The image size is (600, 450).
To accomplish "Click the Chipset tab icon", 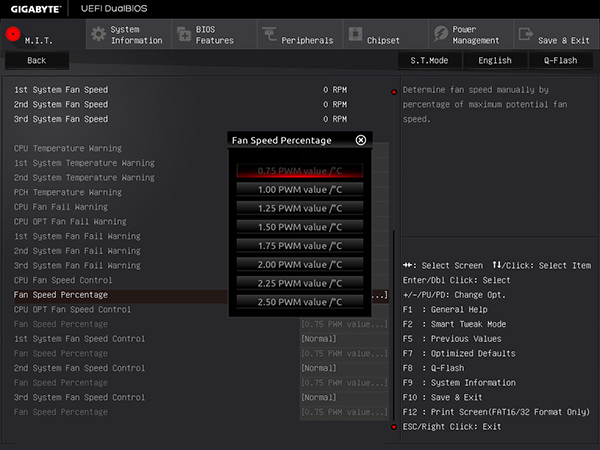I will click(355, 34).
